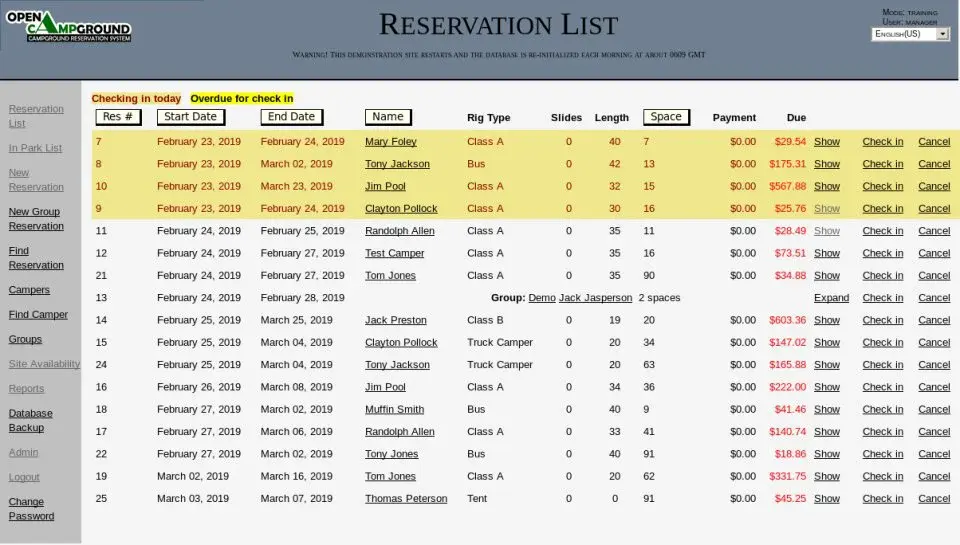Open Jack Jasperson group camper link

click(595, 298)
